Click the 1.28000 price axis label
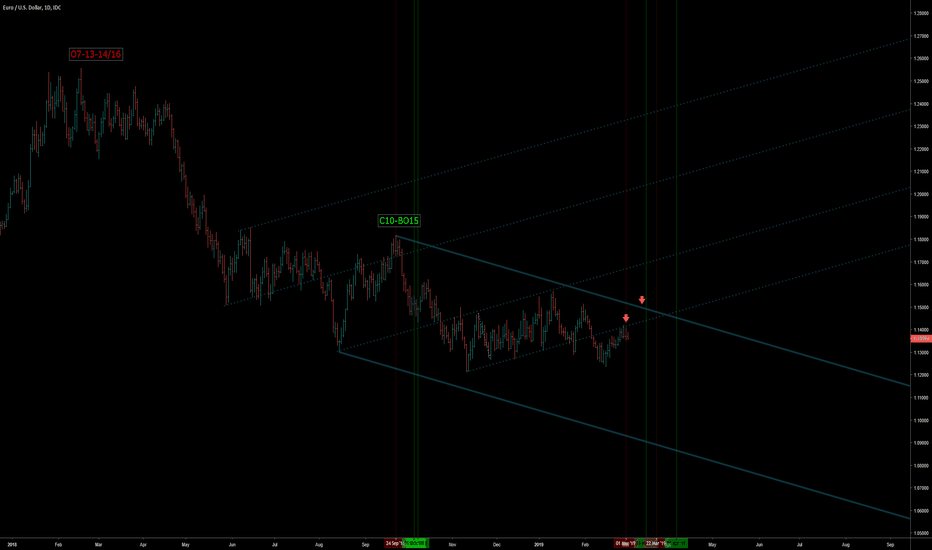Screen dimensions: 932x550 921,13
